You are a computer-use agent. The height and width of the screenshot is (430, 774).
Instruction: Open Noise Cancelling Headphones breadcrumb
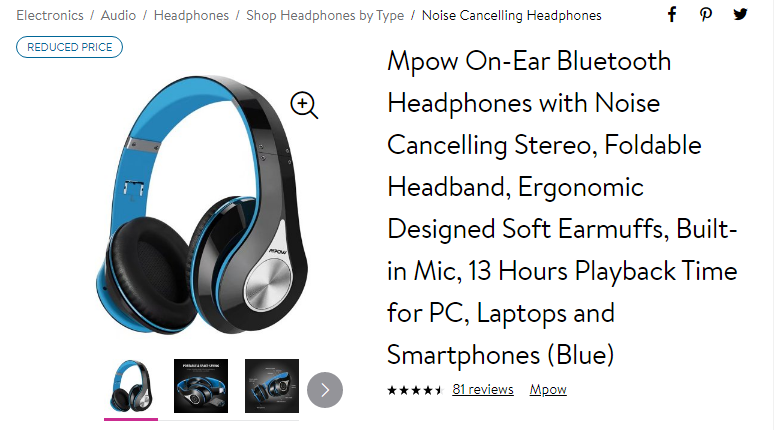[511, 15]
